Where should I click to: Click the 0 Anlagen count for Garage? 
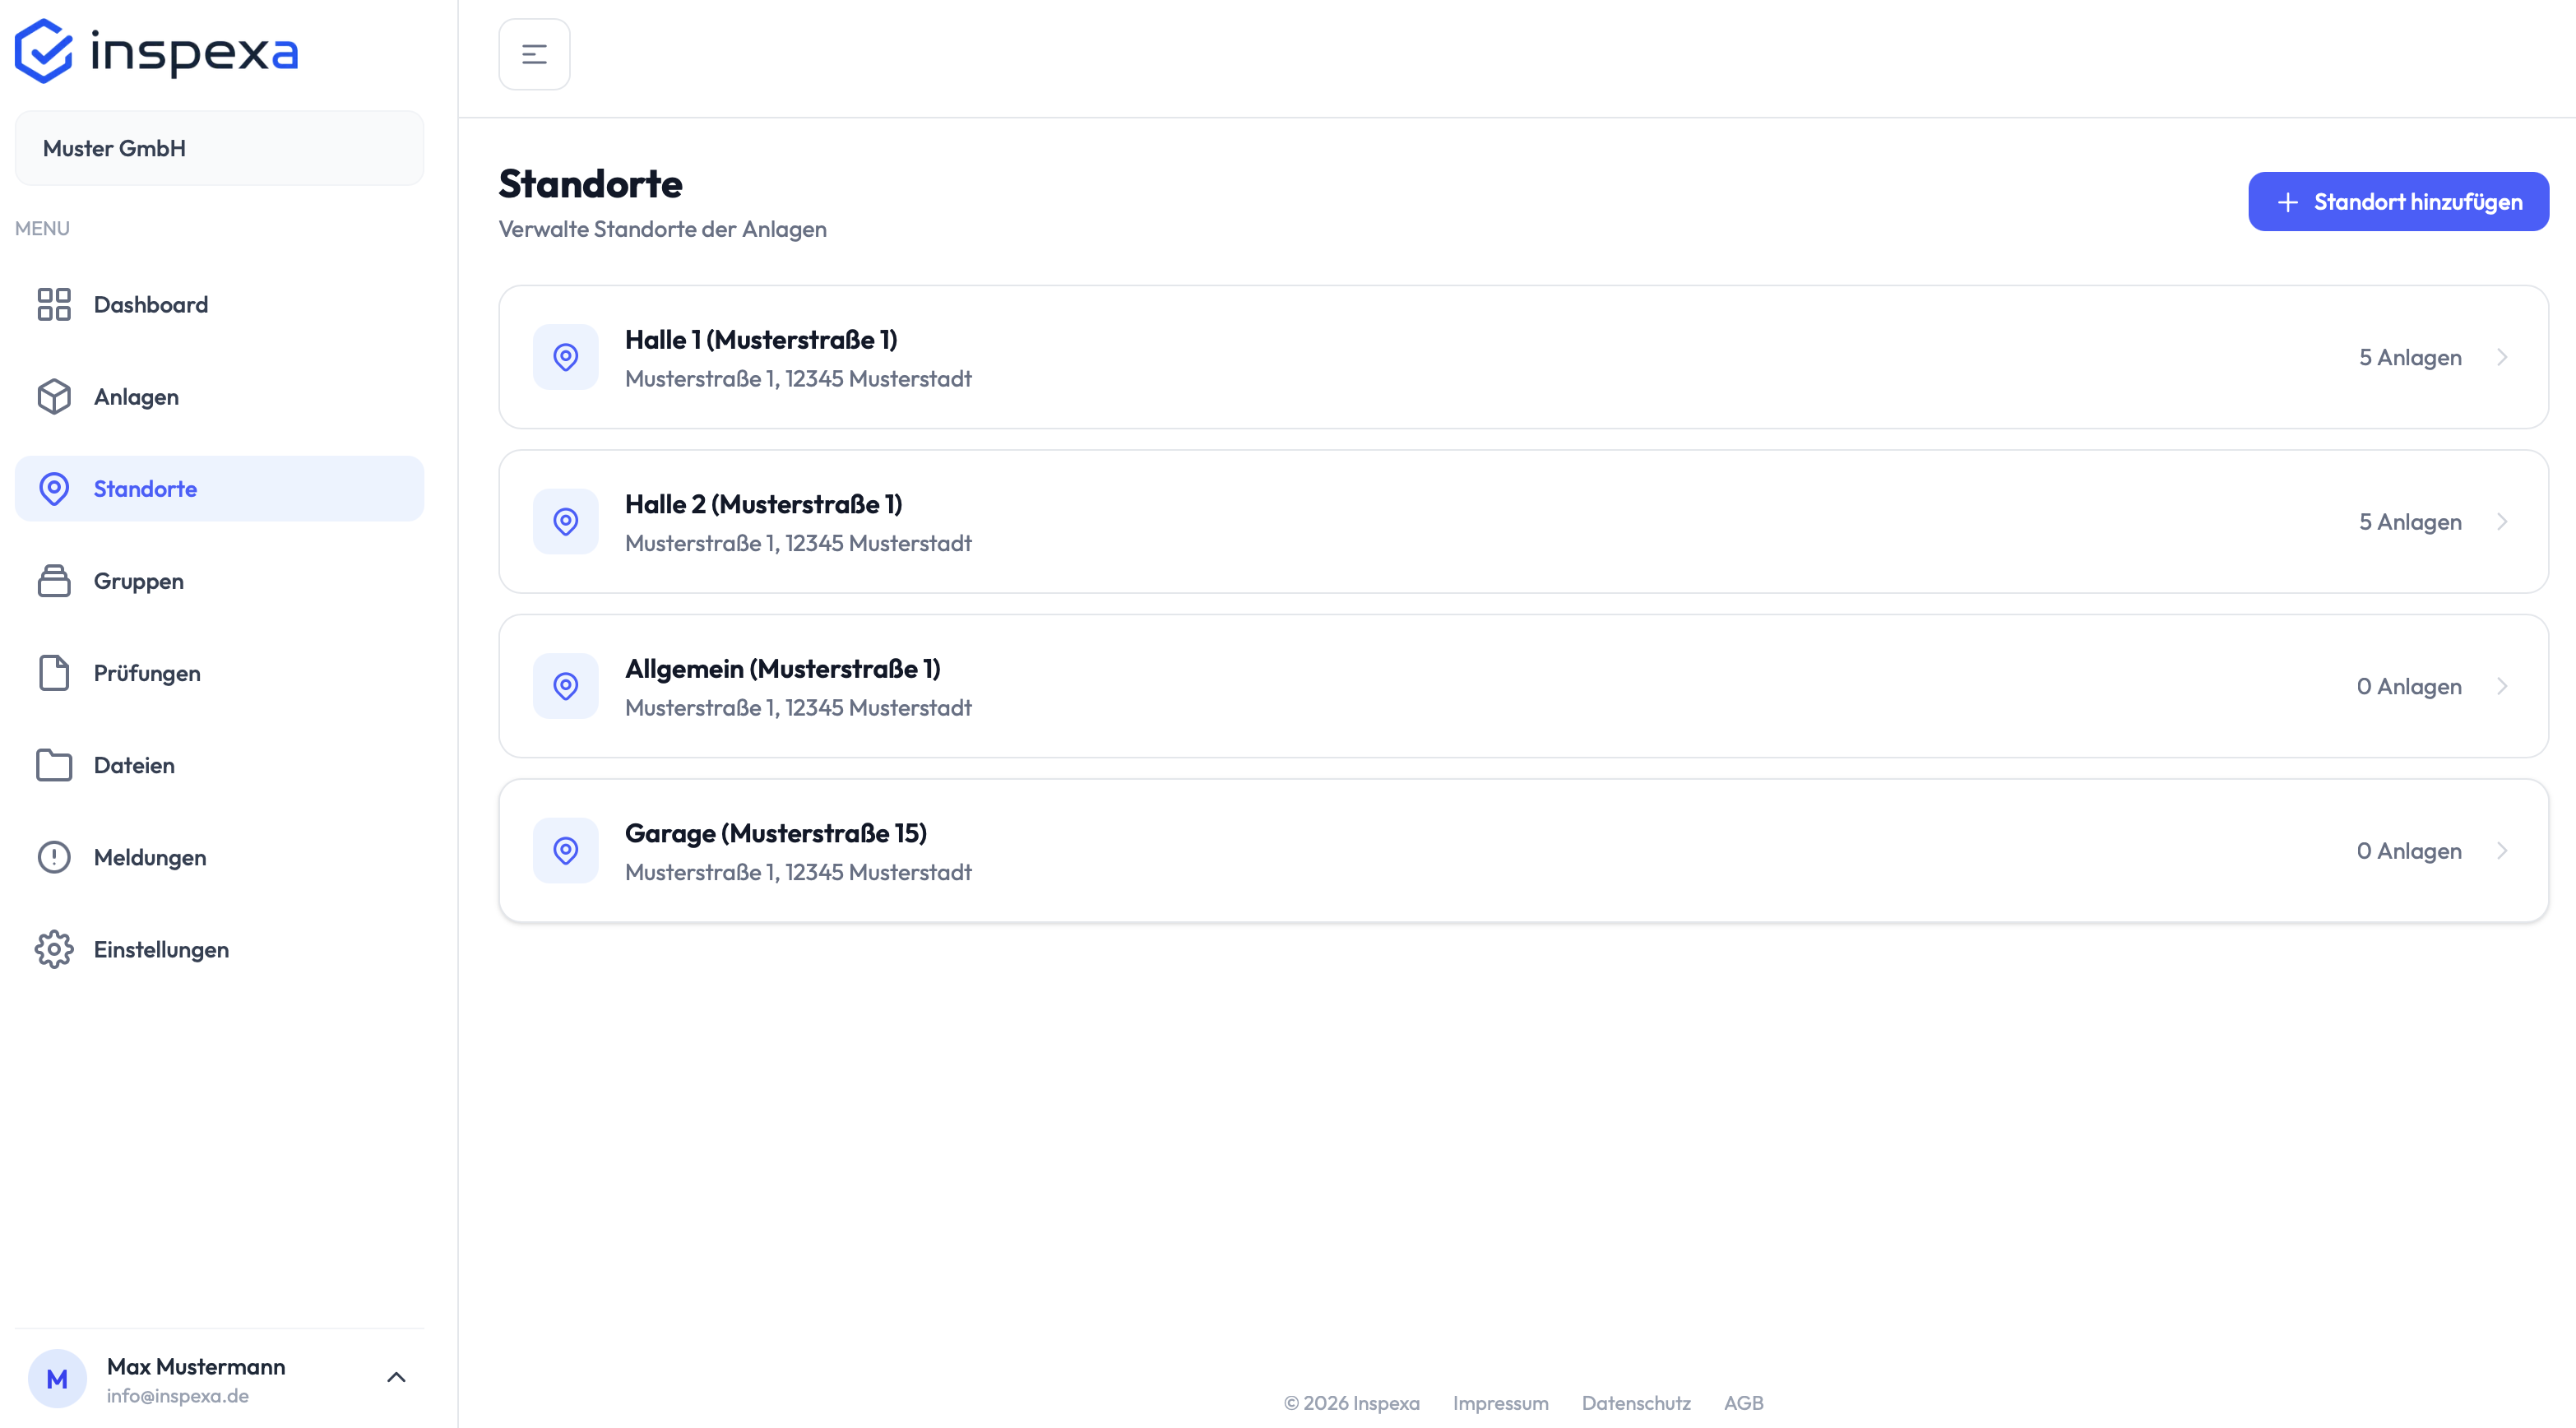(2409, 850)
